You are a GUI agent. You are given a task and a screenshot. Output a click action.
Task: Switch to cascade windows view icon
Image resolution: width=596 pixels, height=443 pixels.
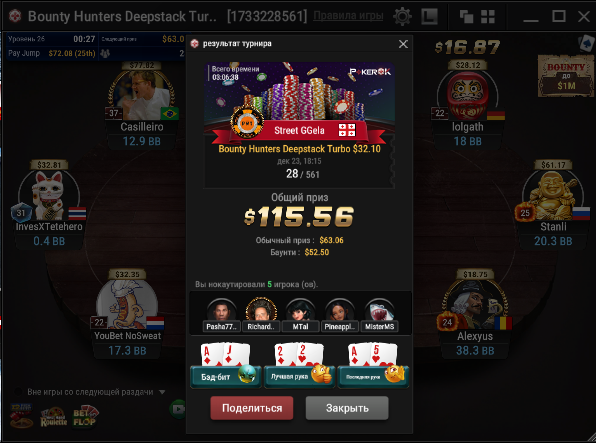tap(466, 17)
